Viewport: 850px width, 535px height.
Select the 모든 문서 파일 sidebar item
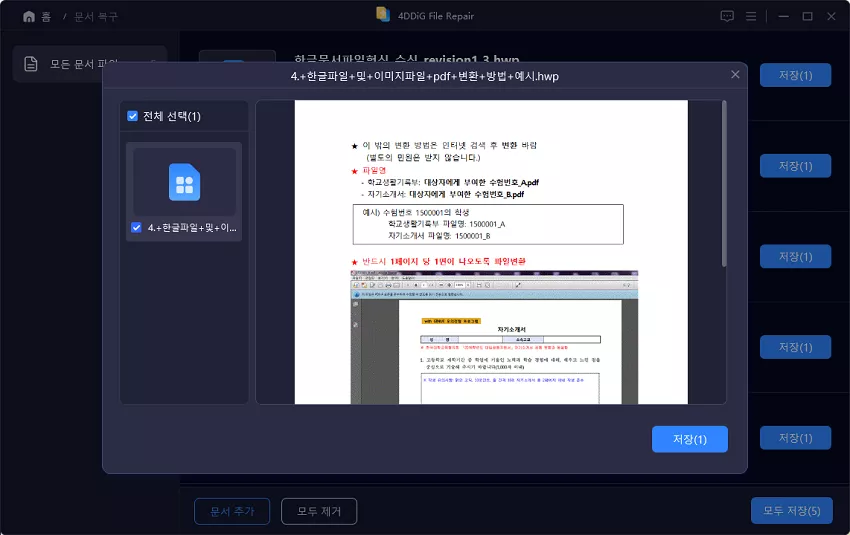coord(89,64)
